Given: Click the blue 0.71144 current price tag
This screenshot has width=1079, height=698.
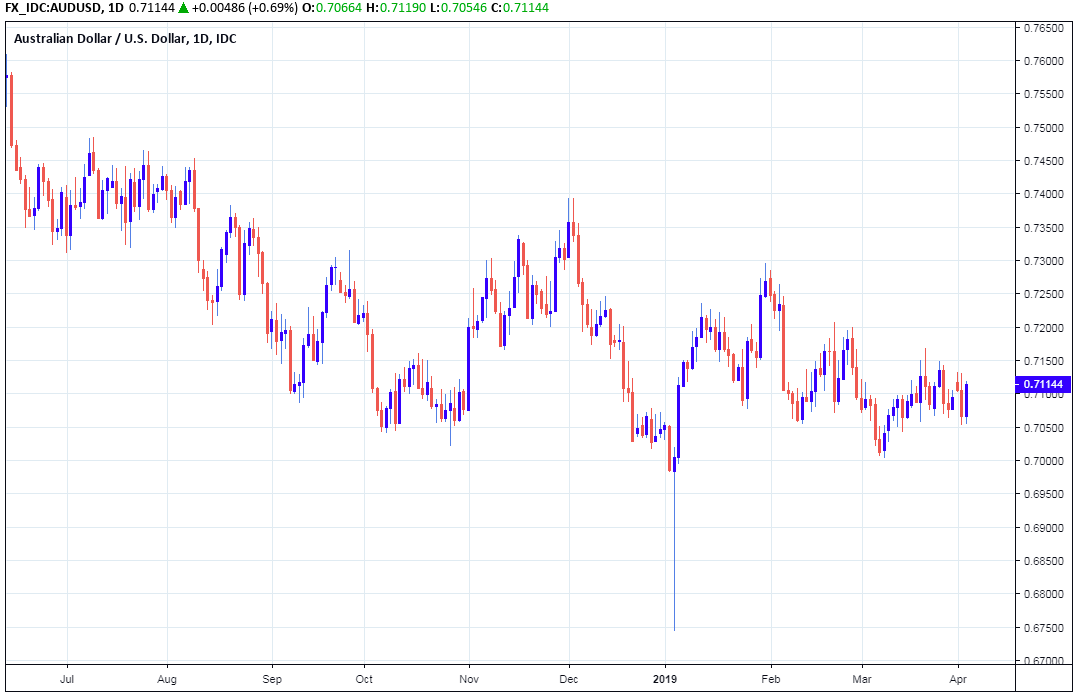Looking at the screenshot, I should pyautogui.click(x=1044, y=384).
